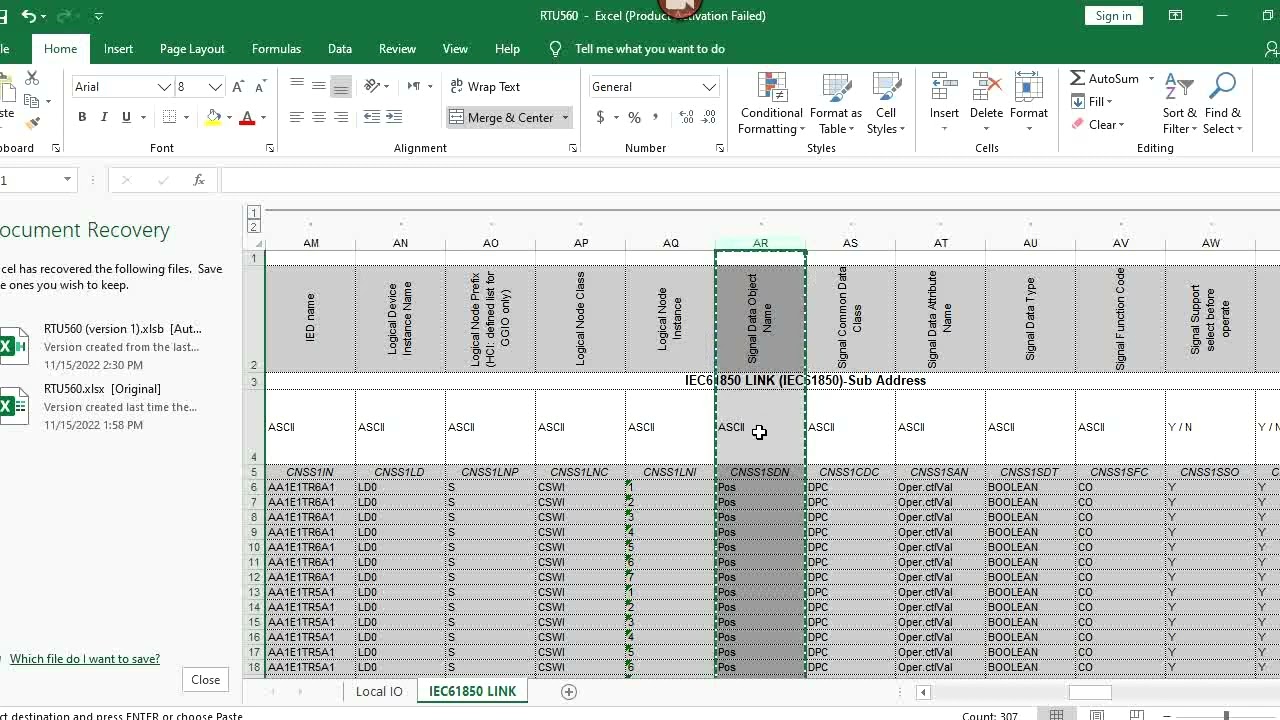Open the Format cells menu
1280x720 pixels.
(1028, 103)
